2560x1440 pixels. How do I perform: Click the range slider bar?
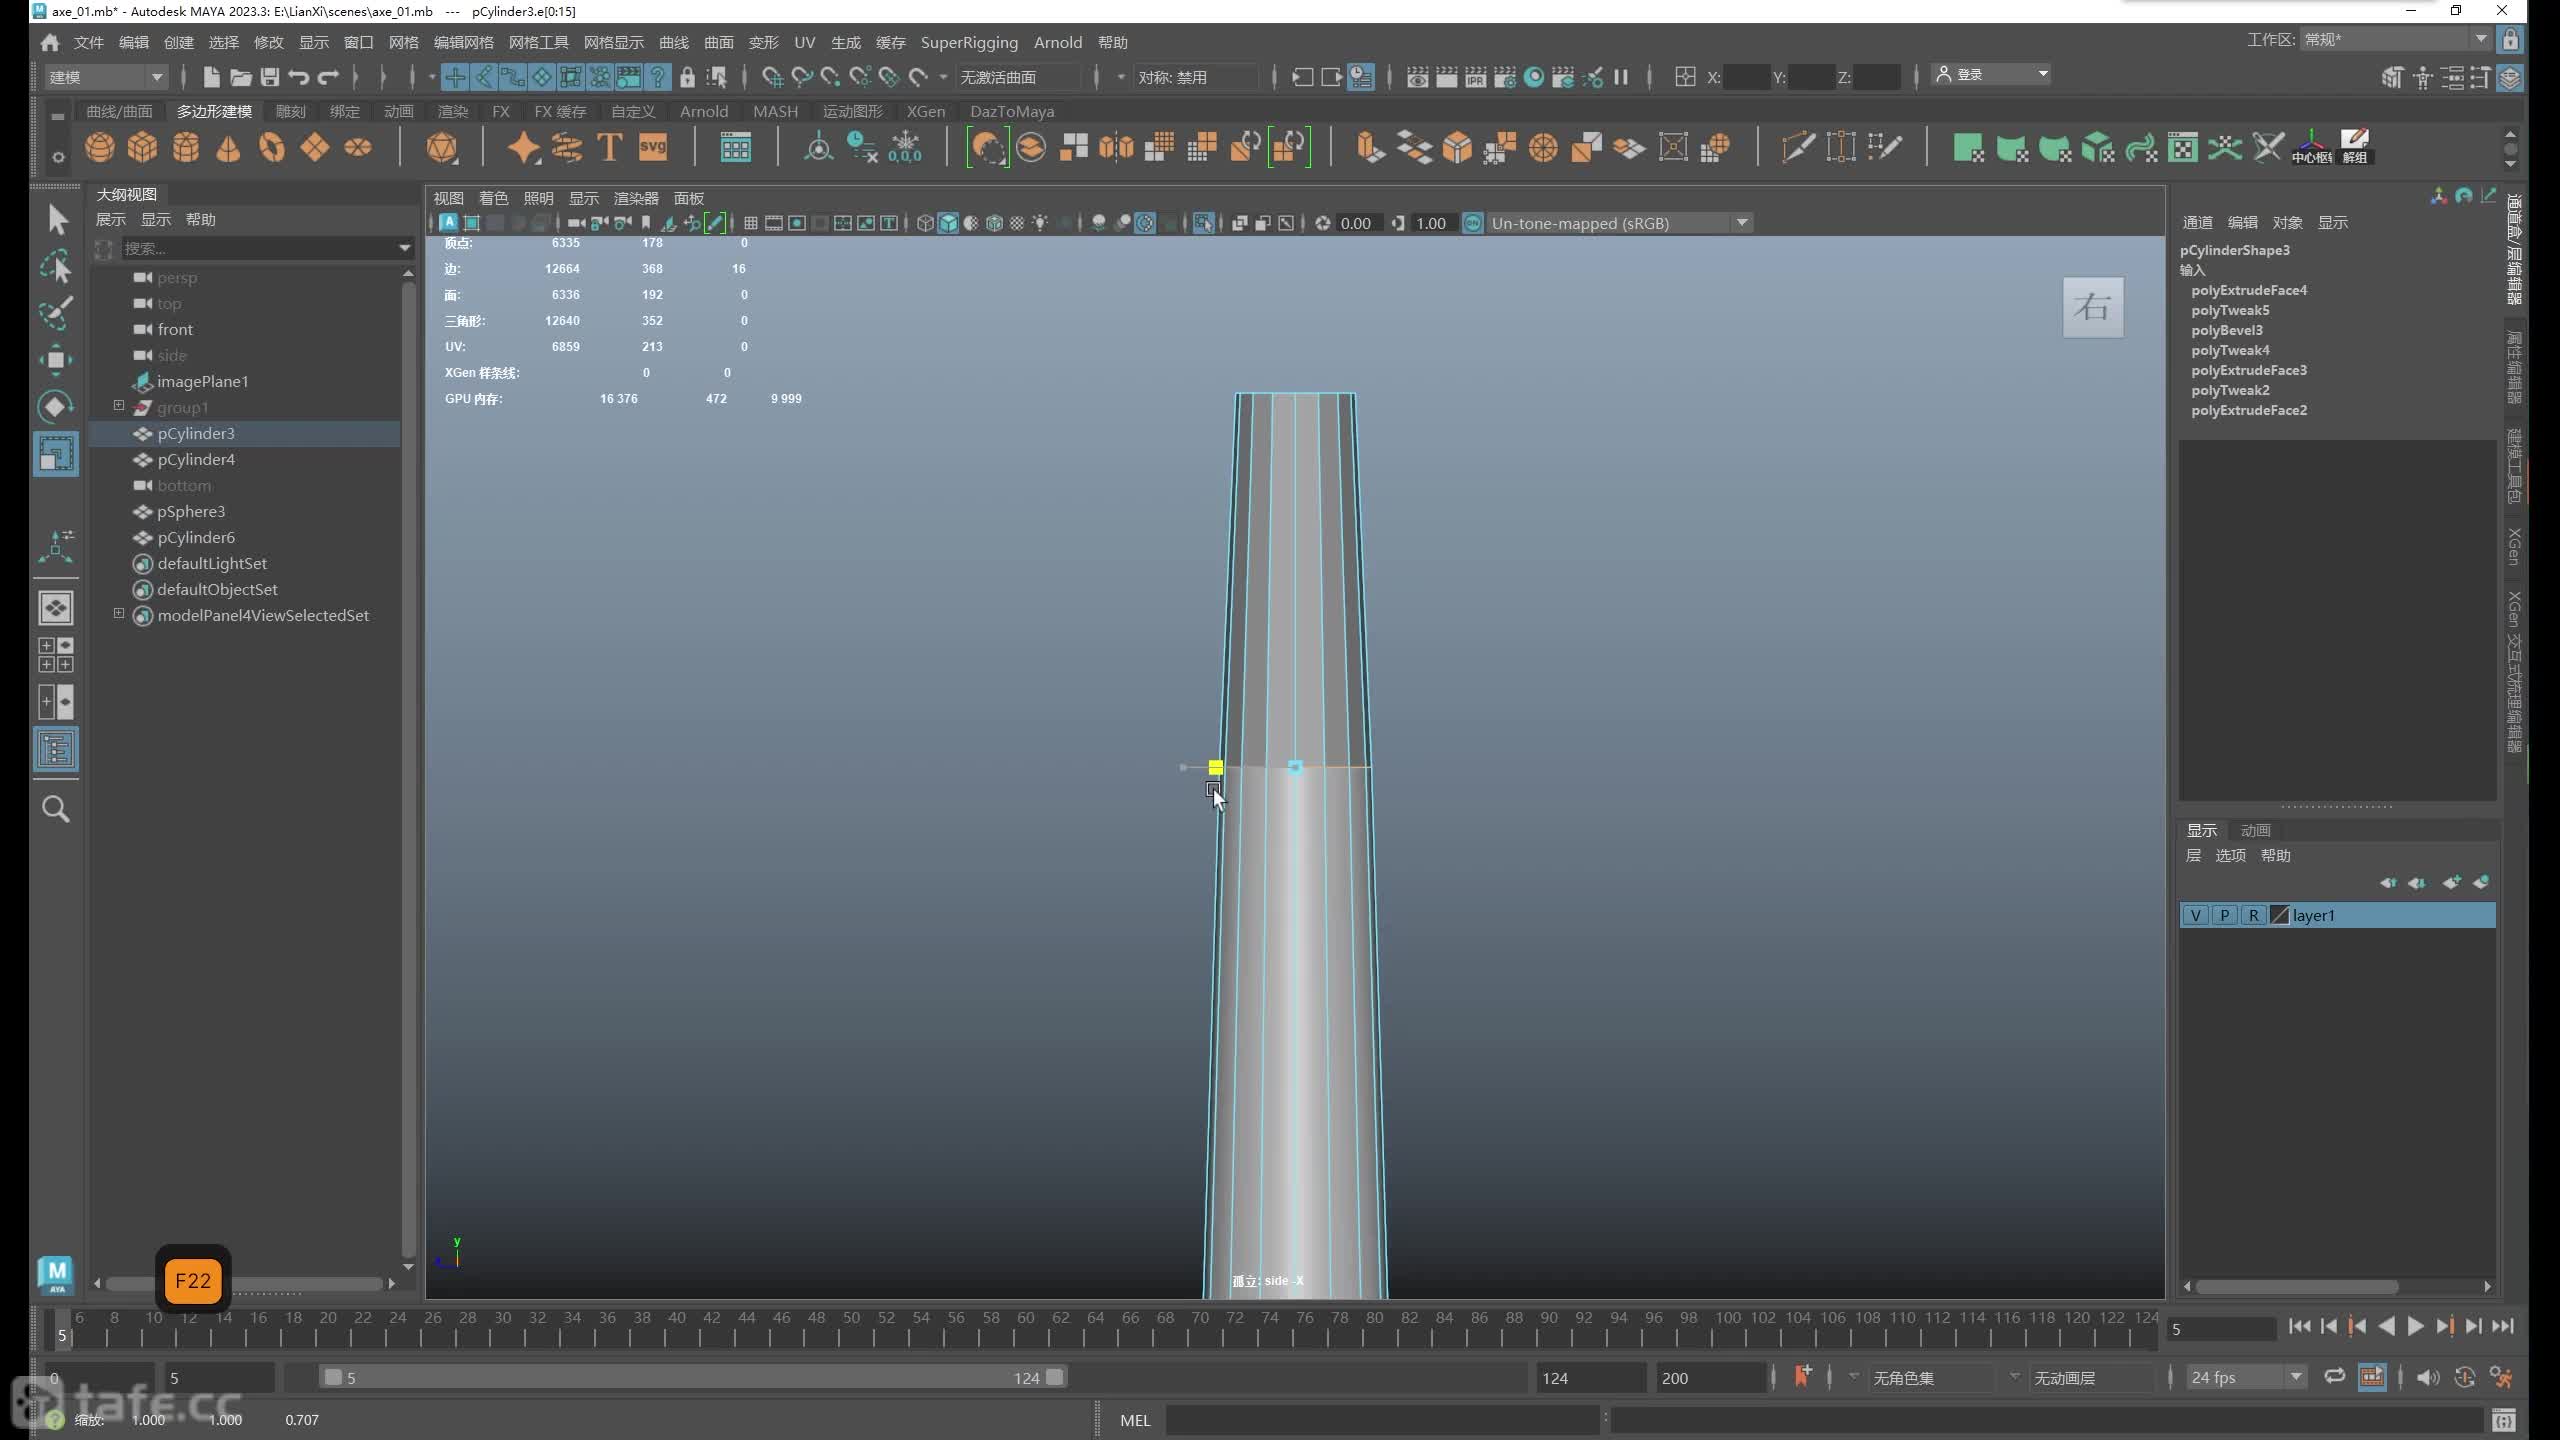(693, 1377)
